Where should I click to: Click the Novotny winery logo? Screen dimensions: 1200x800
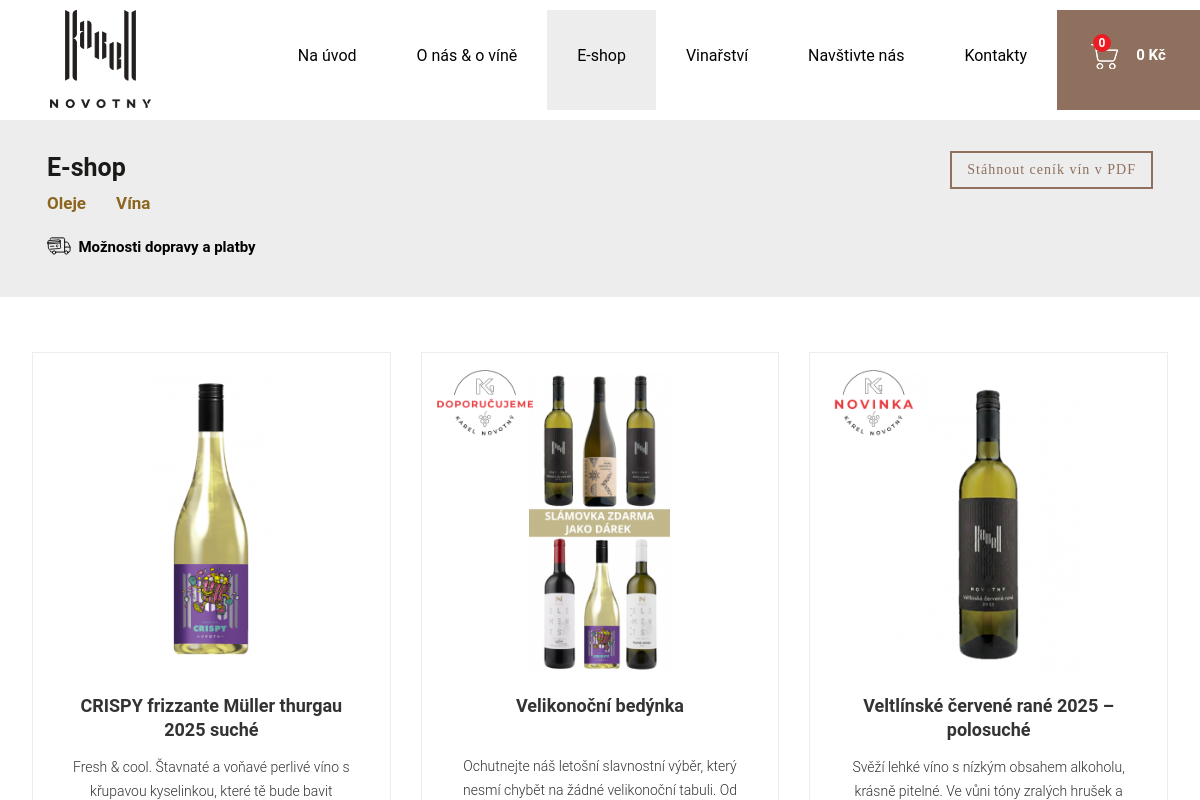[x=100, y=59]
